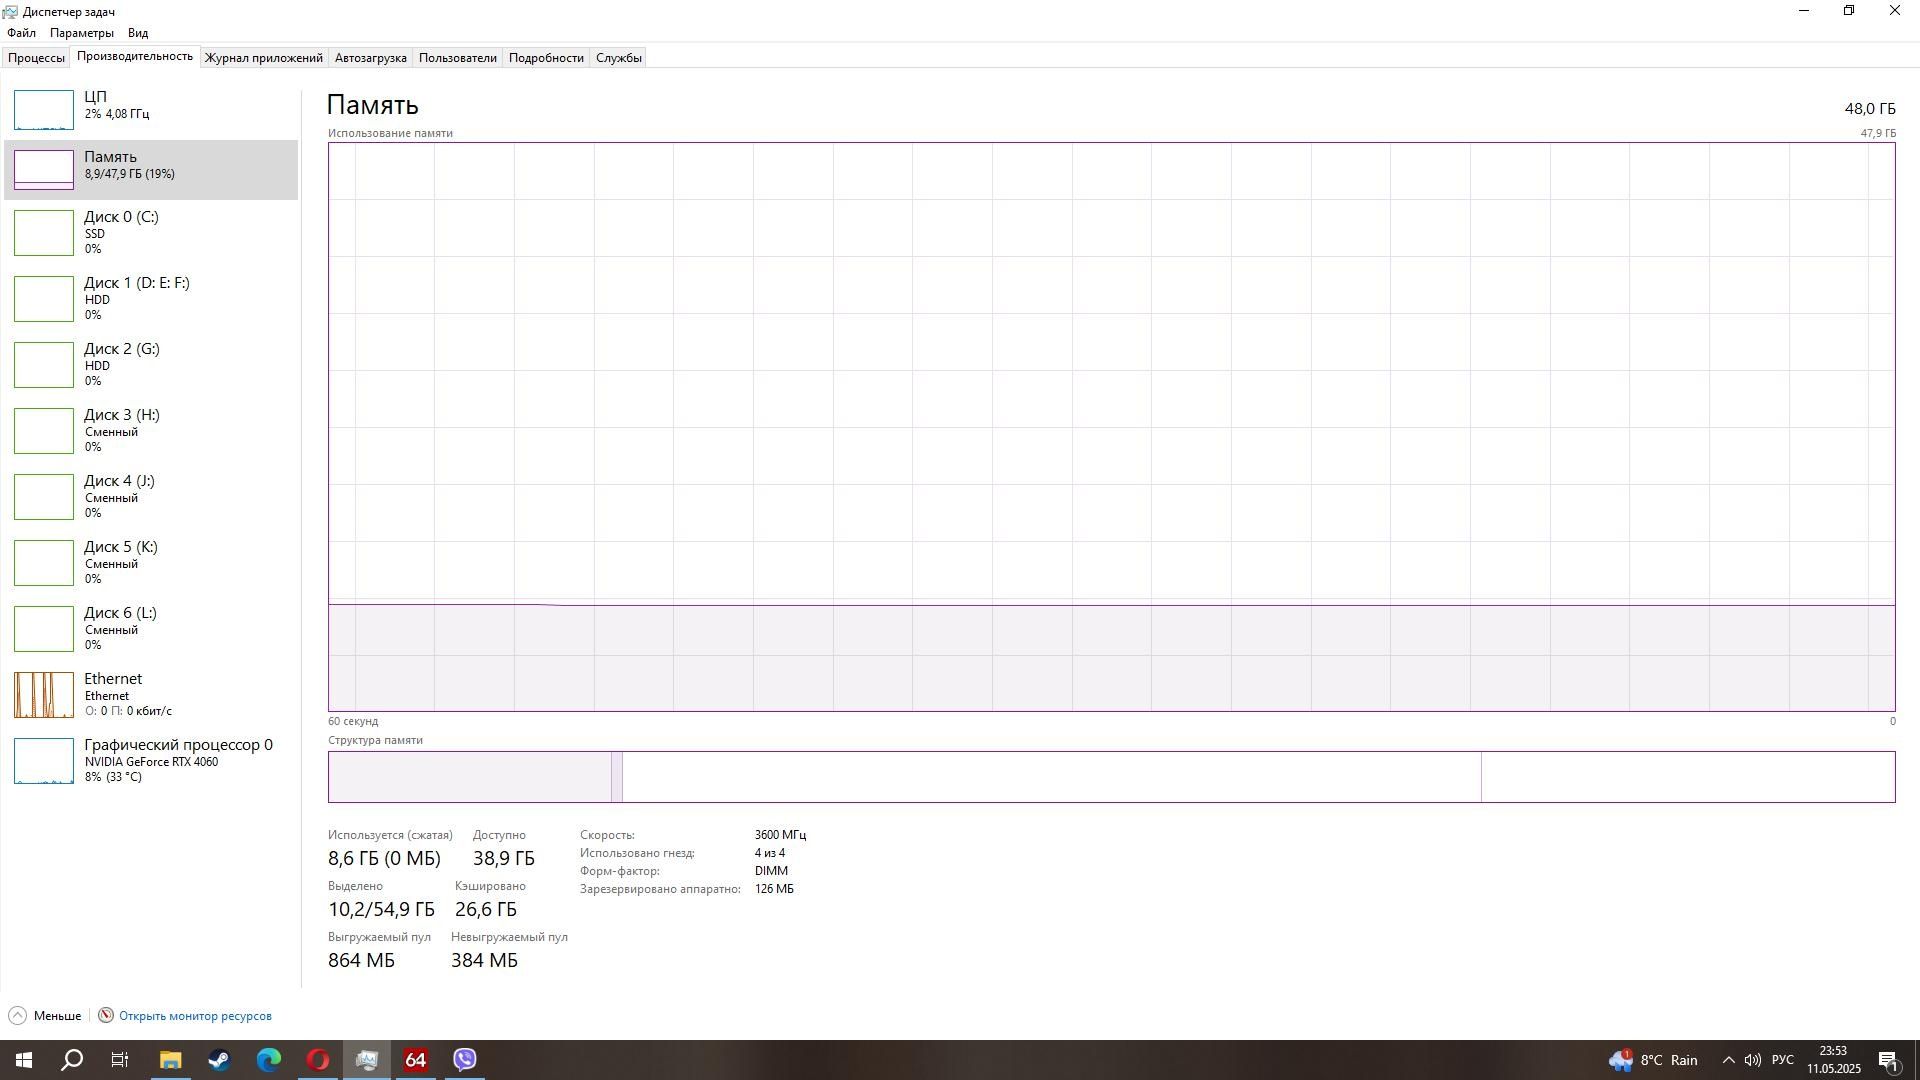
Task: Launch Opera browser from the taskbar
Action: pyautogui.click(x=317, y=1060)
